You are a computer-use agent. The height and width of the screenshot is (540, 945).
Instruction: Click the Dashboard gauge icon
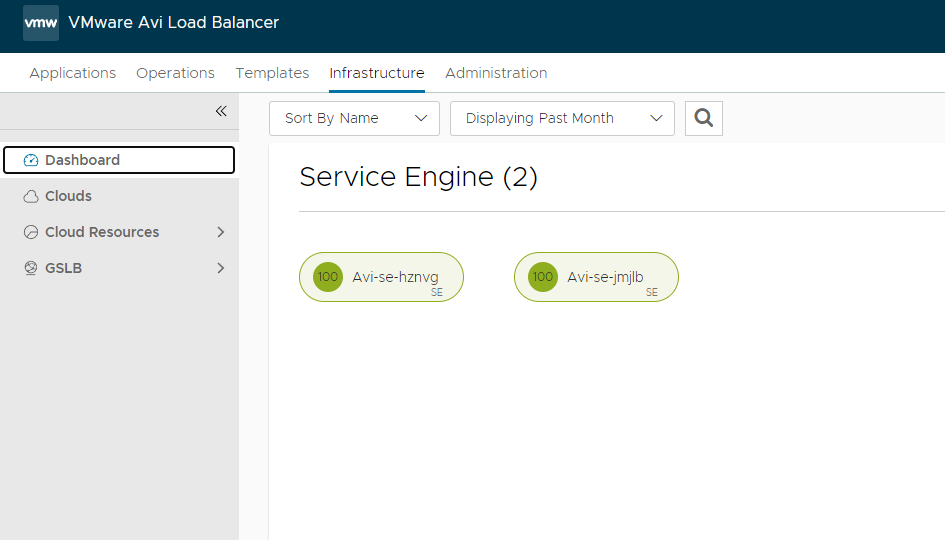pyautogui.click(x=31, y=160)
